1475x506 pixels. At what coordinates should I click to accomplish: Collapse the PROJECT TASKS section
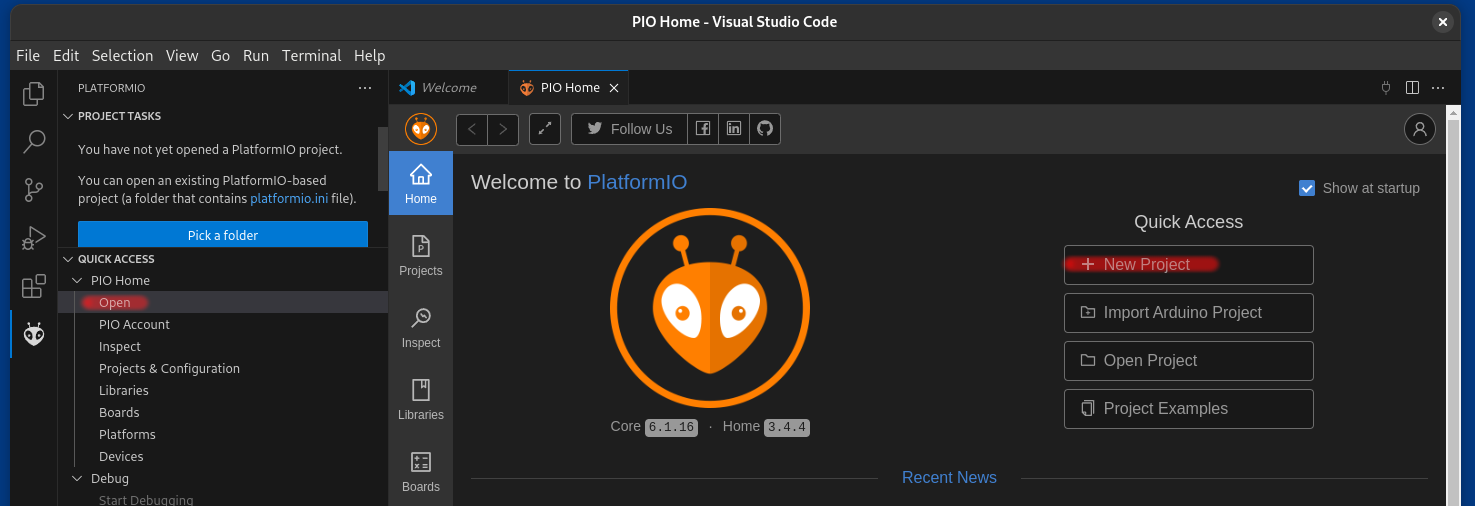(68, 116)
